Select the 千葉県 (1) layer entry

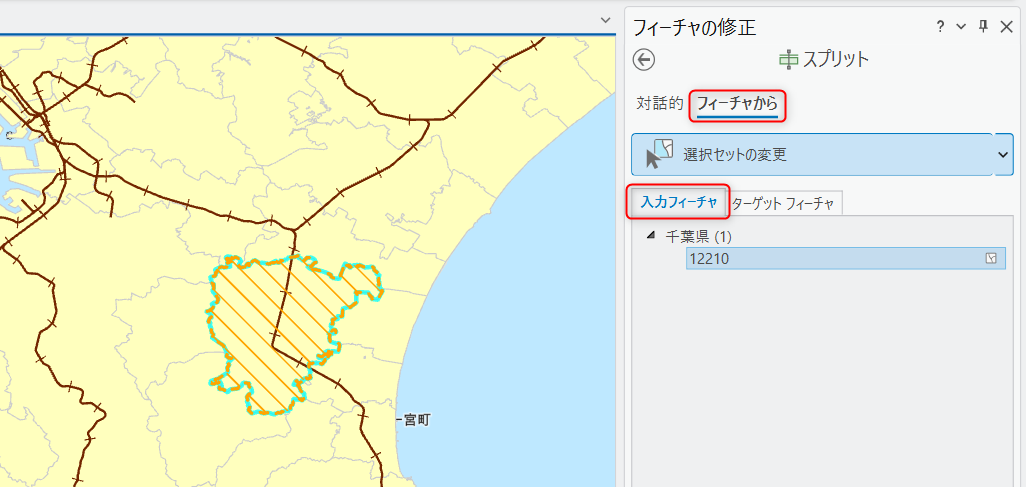pyautogui.click(x=700, y=236)
